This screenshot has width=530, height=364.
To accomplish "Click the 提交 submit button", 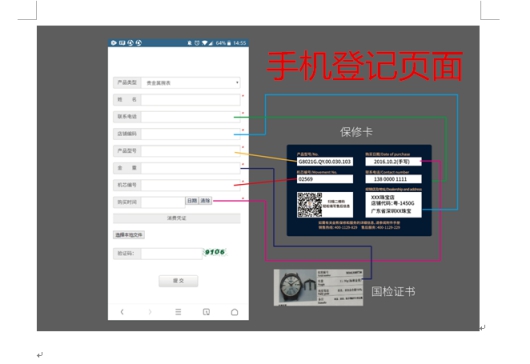I will click(178, 281).
